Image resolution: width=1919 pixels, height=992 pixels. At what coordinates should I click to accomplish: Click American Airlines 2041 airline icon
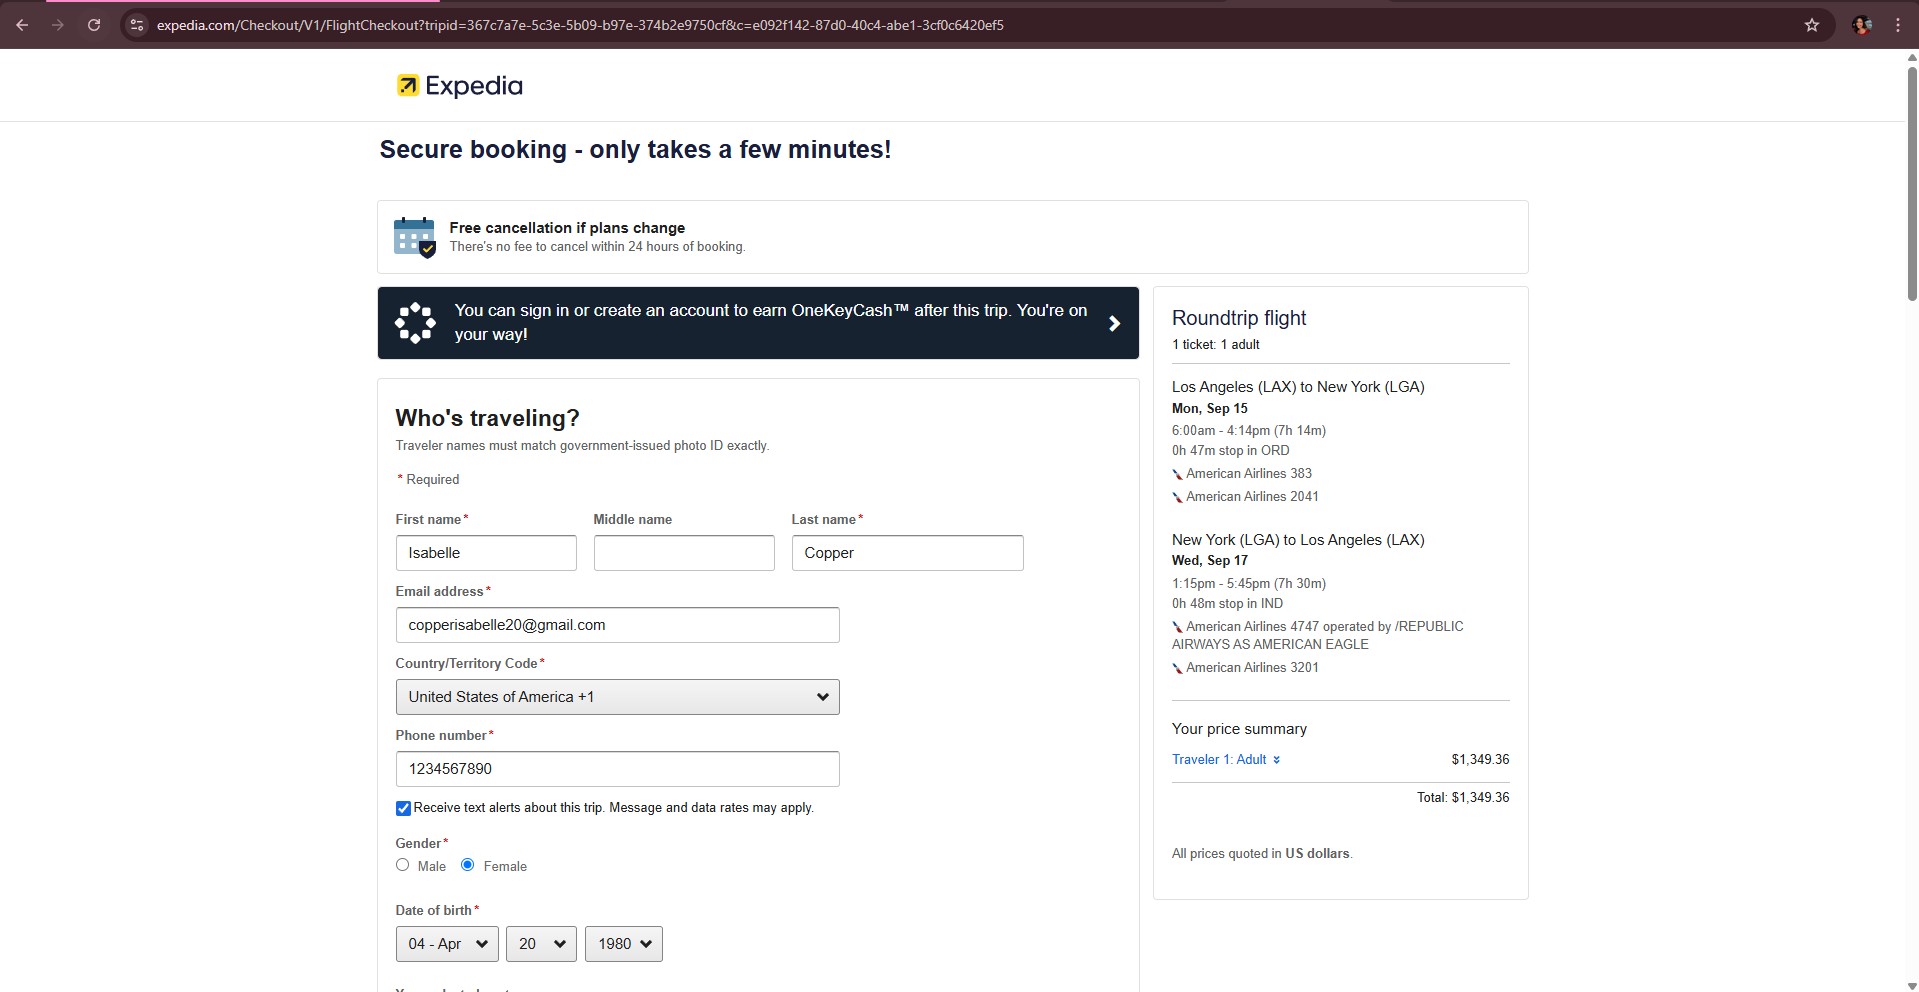1177,497
